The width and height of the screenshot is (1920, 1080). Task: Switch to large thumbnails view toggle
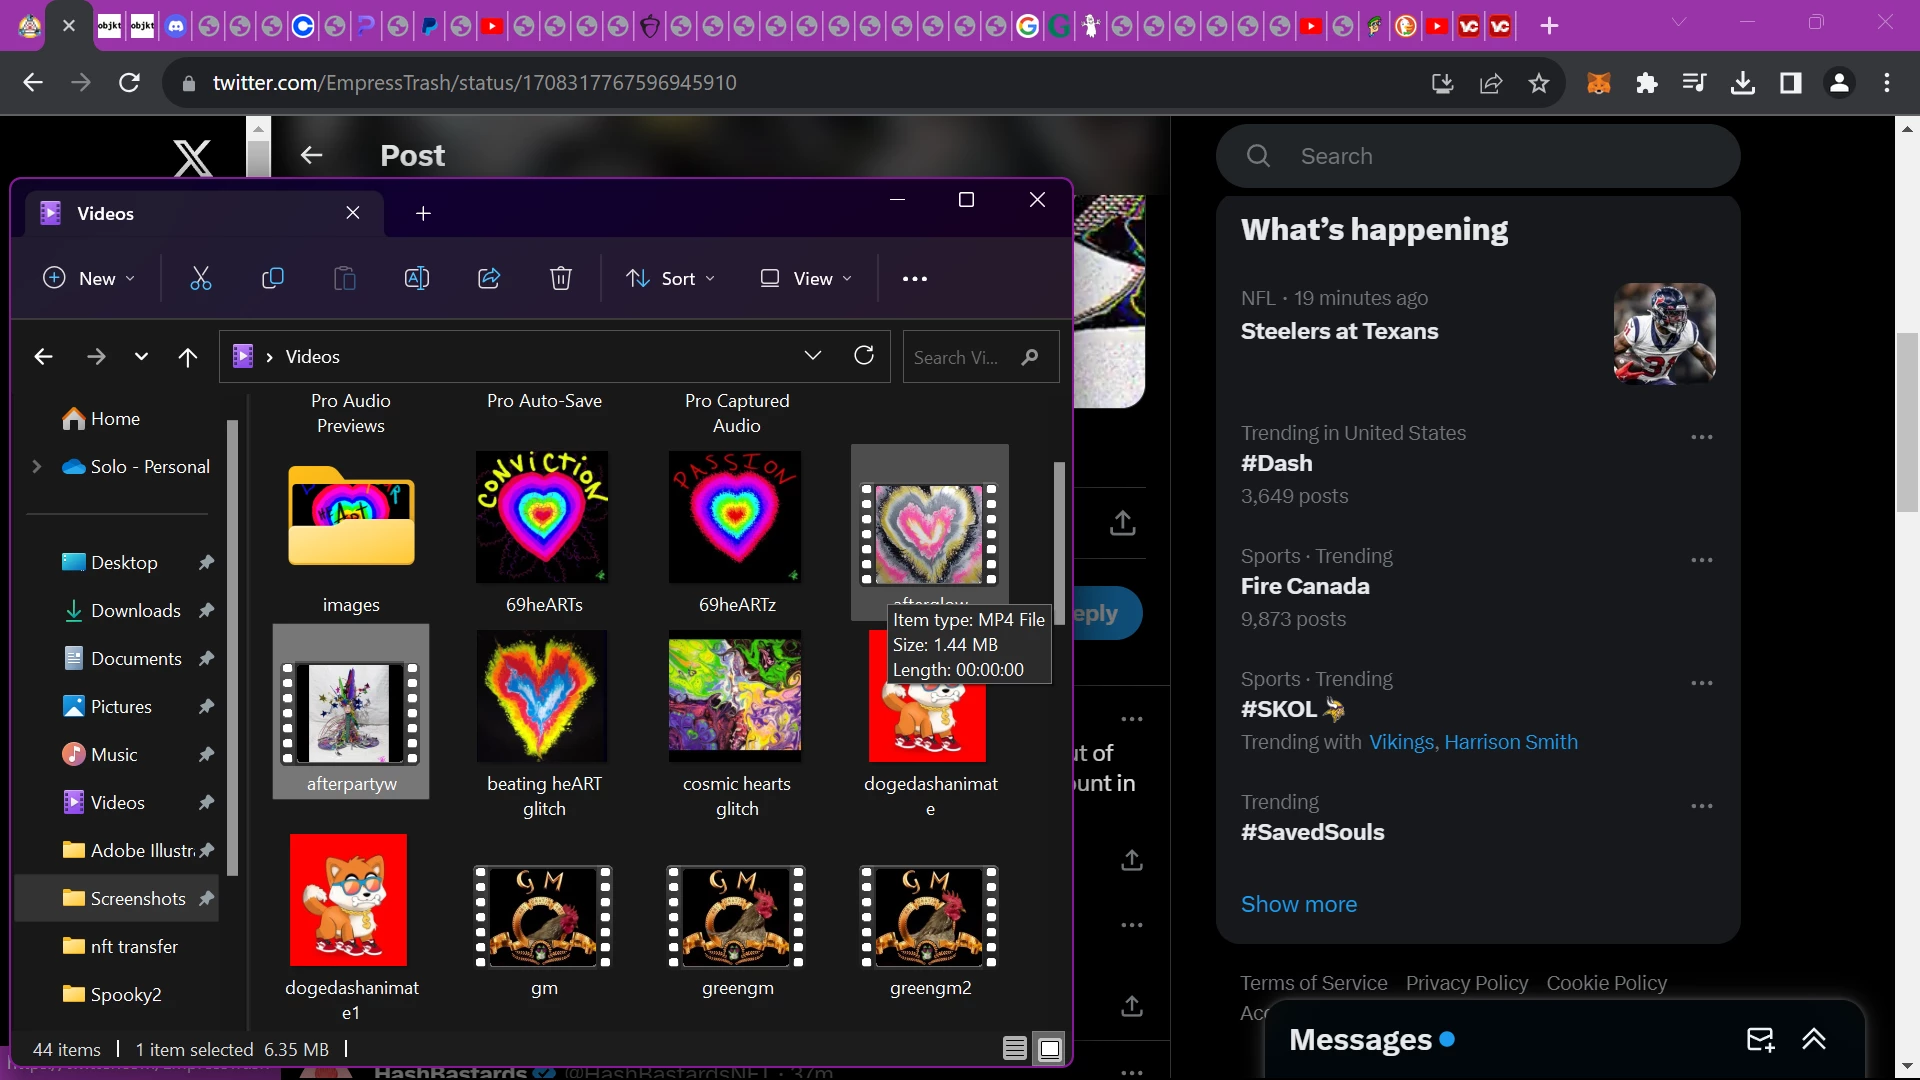pos(1049,1048)
